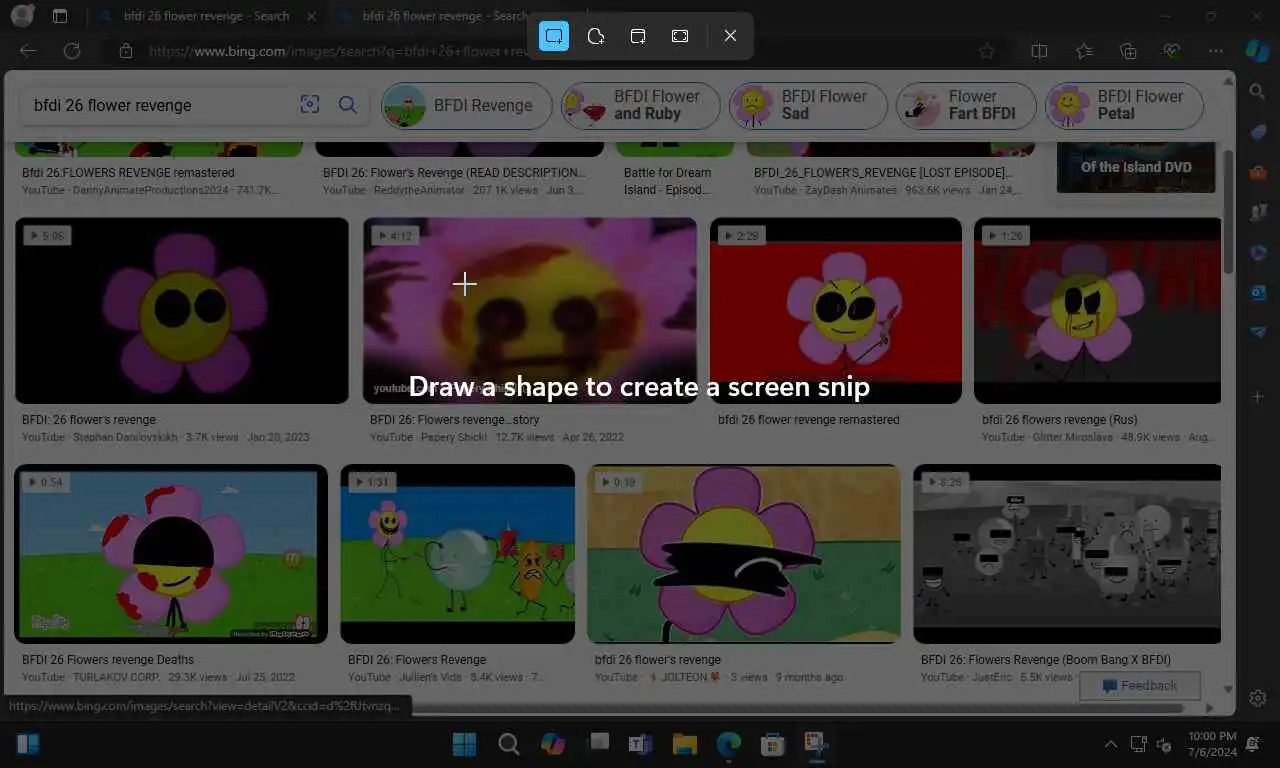1280x768 pixels.
Task: Open the Favorites list
Action: point(1084,51)
